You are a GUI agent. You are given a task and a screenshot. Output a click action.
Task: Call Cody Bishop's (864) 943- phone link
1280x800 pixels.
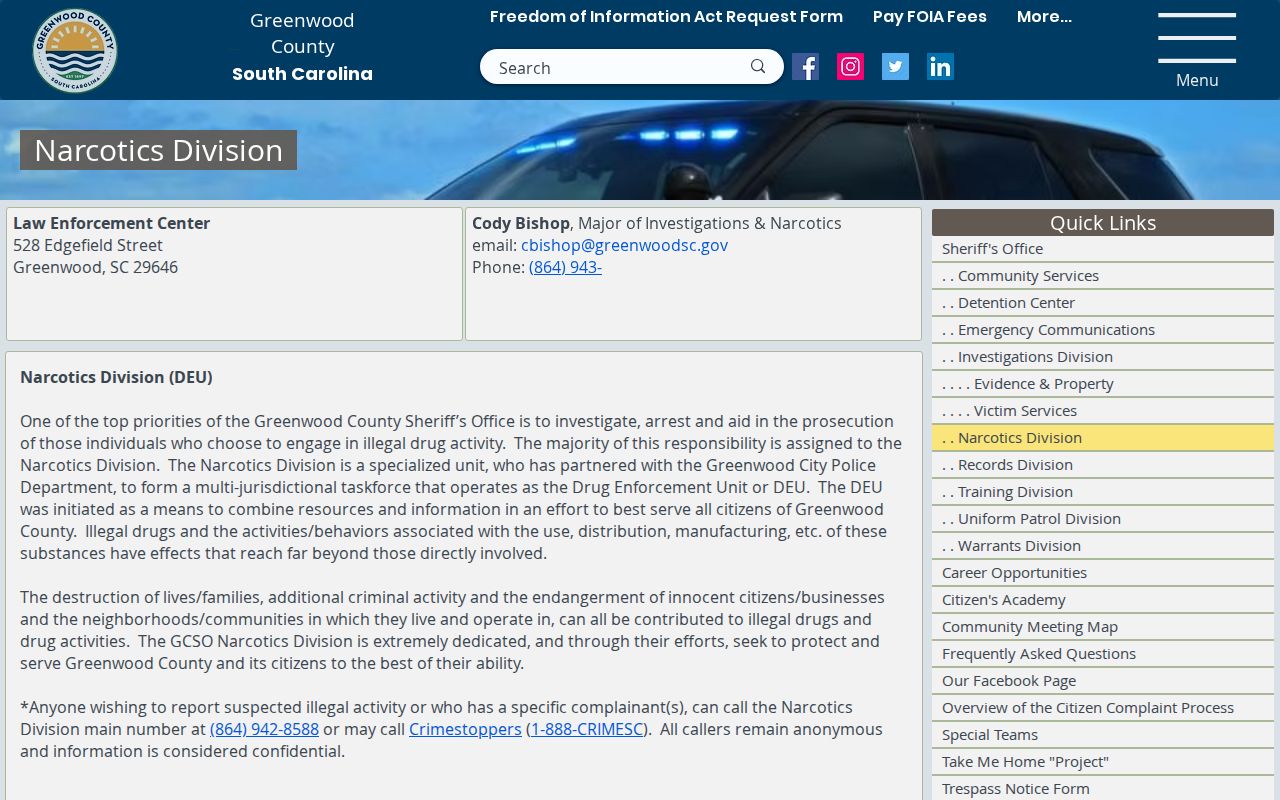pos(565,267)
